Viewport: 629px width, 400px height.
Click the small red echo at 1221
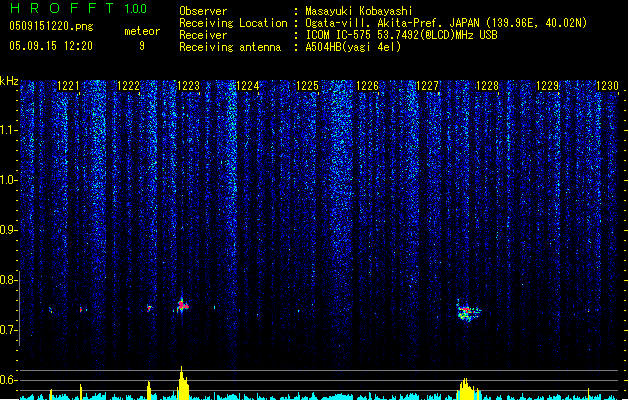pyautogui.click(x=81, y=310)
